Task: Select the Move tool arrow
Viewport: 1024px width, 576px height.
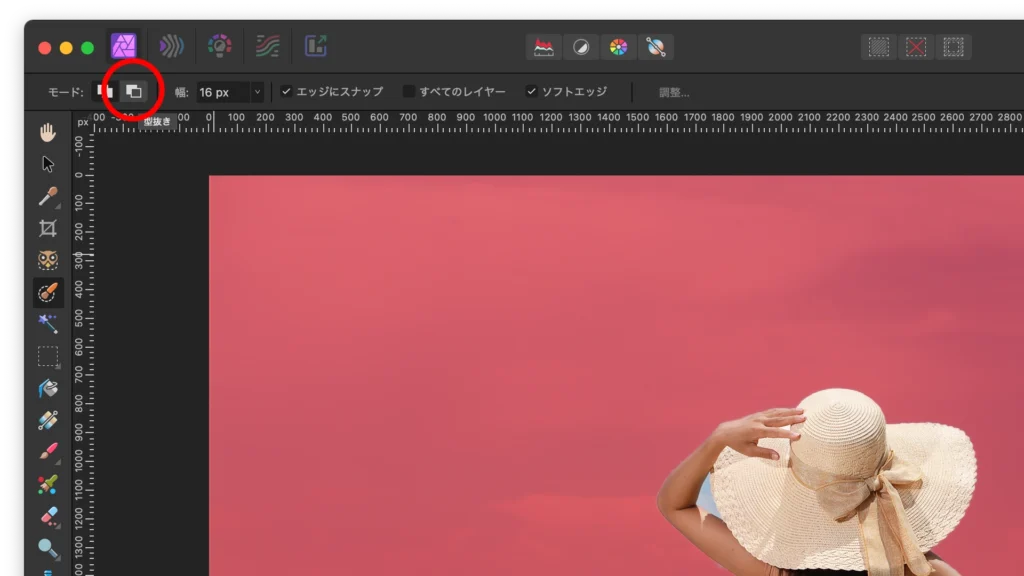Action: point(48,164)
